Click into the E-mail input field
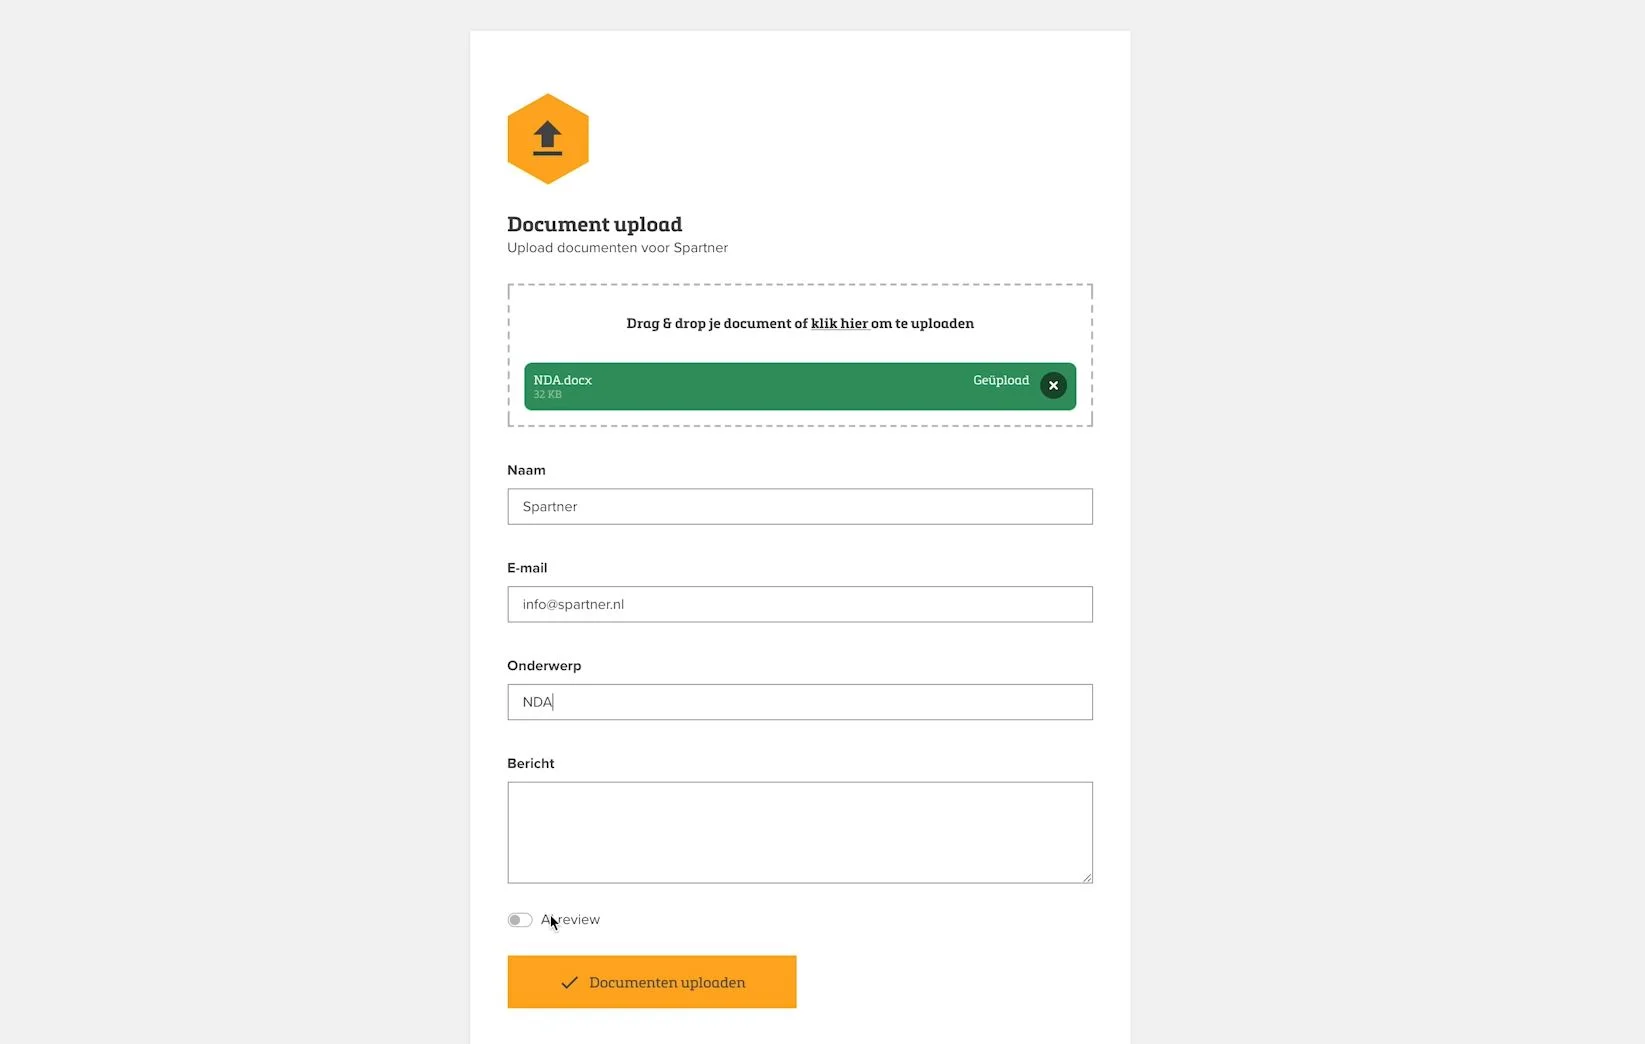Image resolution: width=1645 pixels, height=1044 pixels. tap(799, 605)
